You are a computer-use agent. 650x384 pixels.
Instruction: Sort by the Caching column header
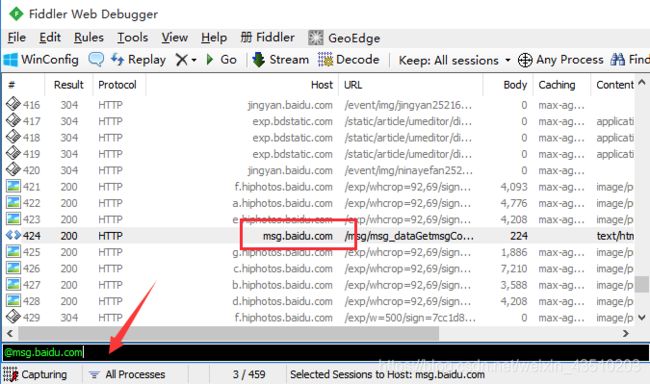(557, 85)
